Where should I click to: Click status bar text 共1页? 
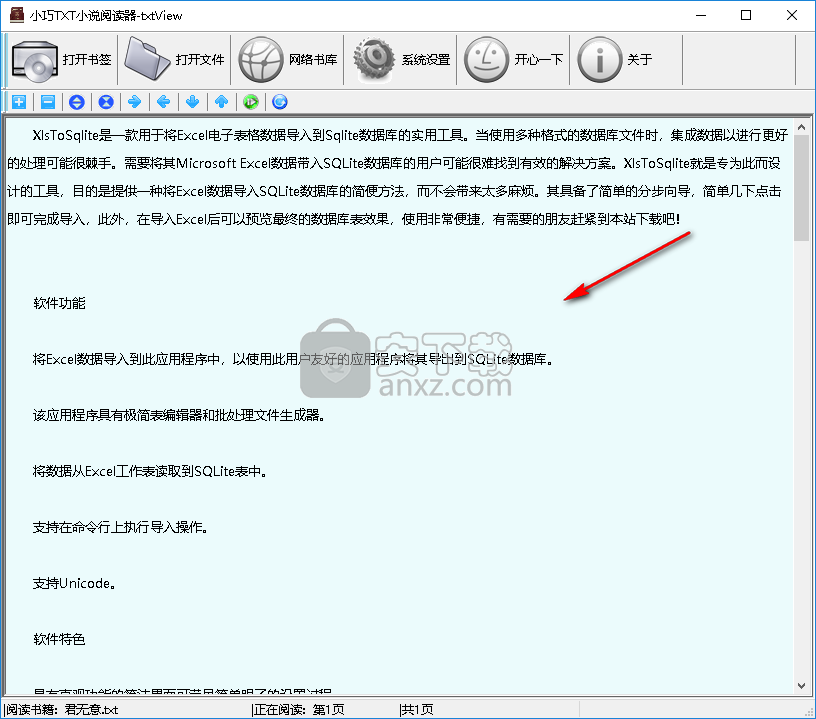pos(417,710)
